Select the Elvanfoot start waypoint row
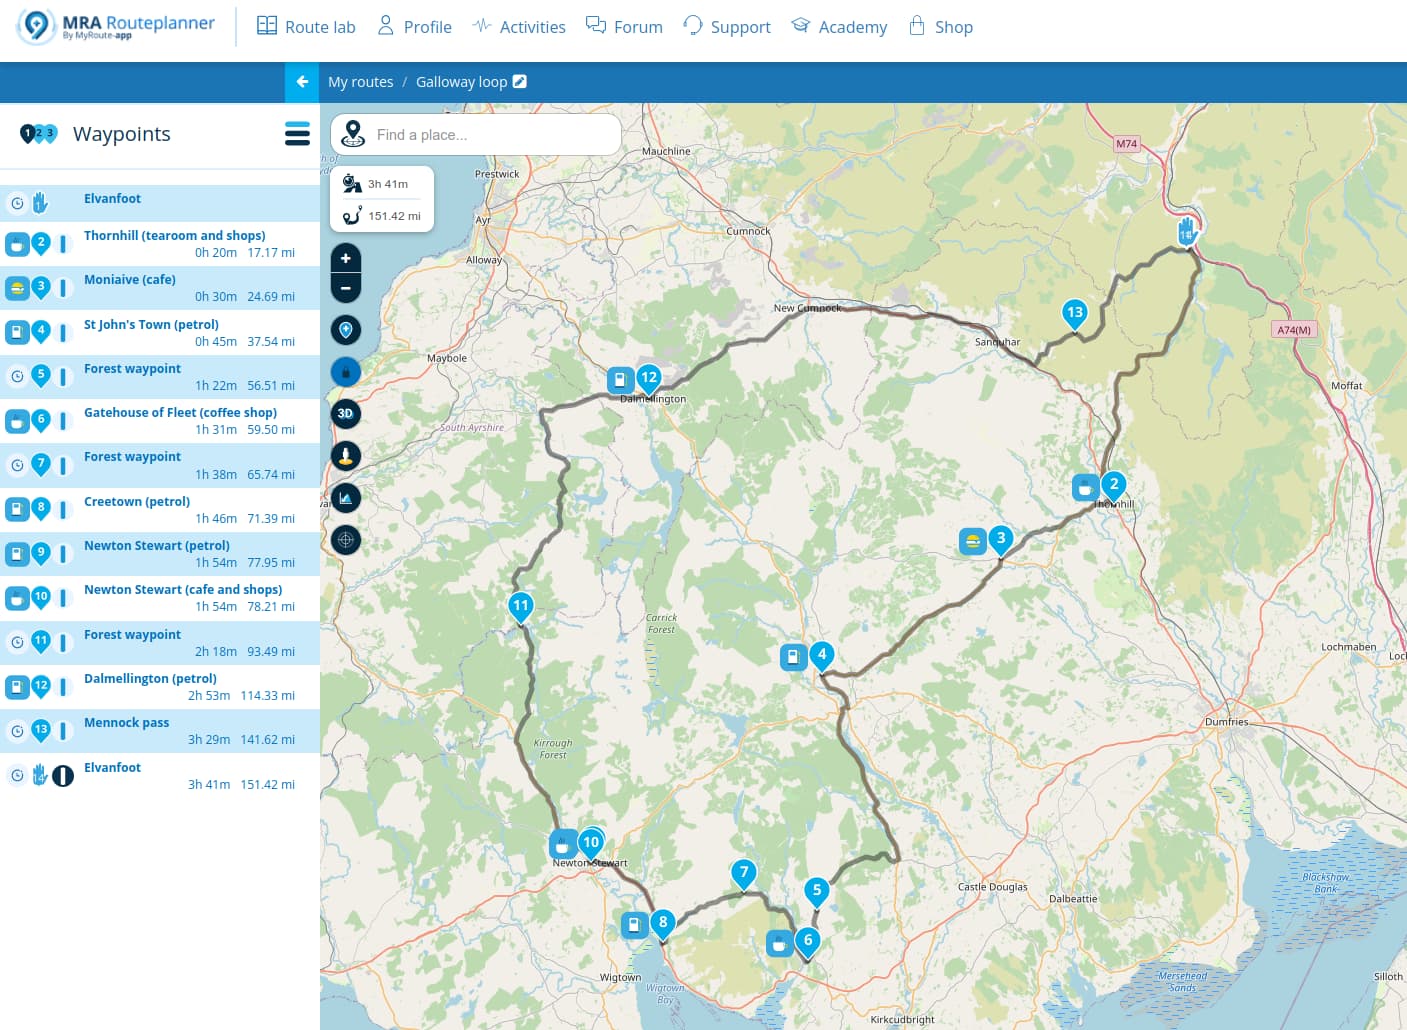 [160, 203]
